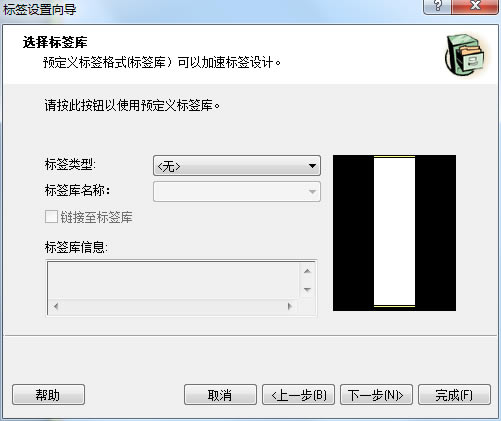This screenshot has height=421, width=501.
Task: Go back with <上一步(B)
Action: tap(298, 395)
